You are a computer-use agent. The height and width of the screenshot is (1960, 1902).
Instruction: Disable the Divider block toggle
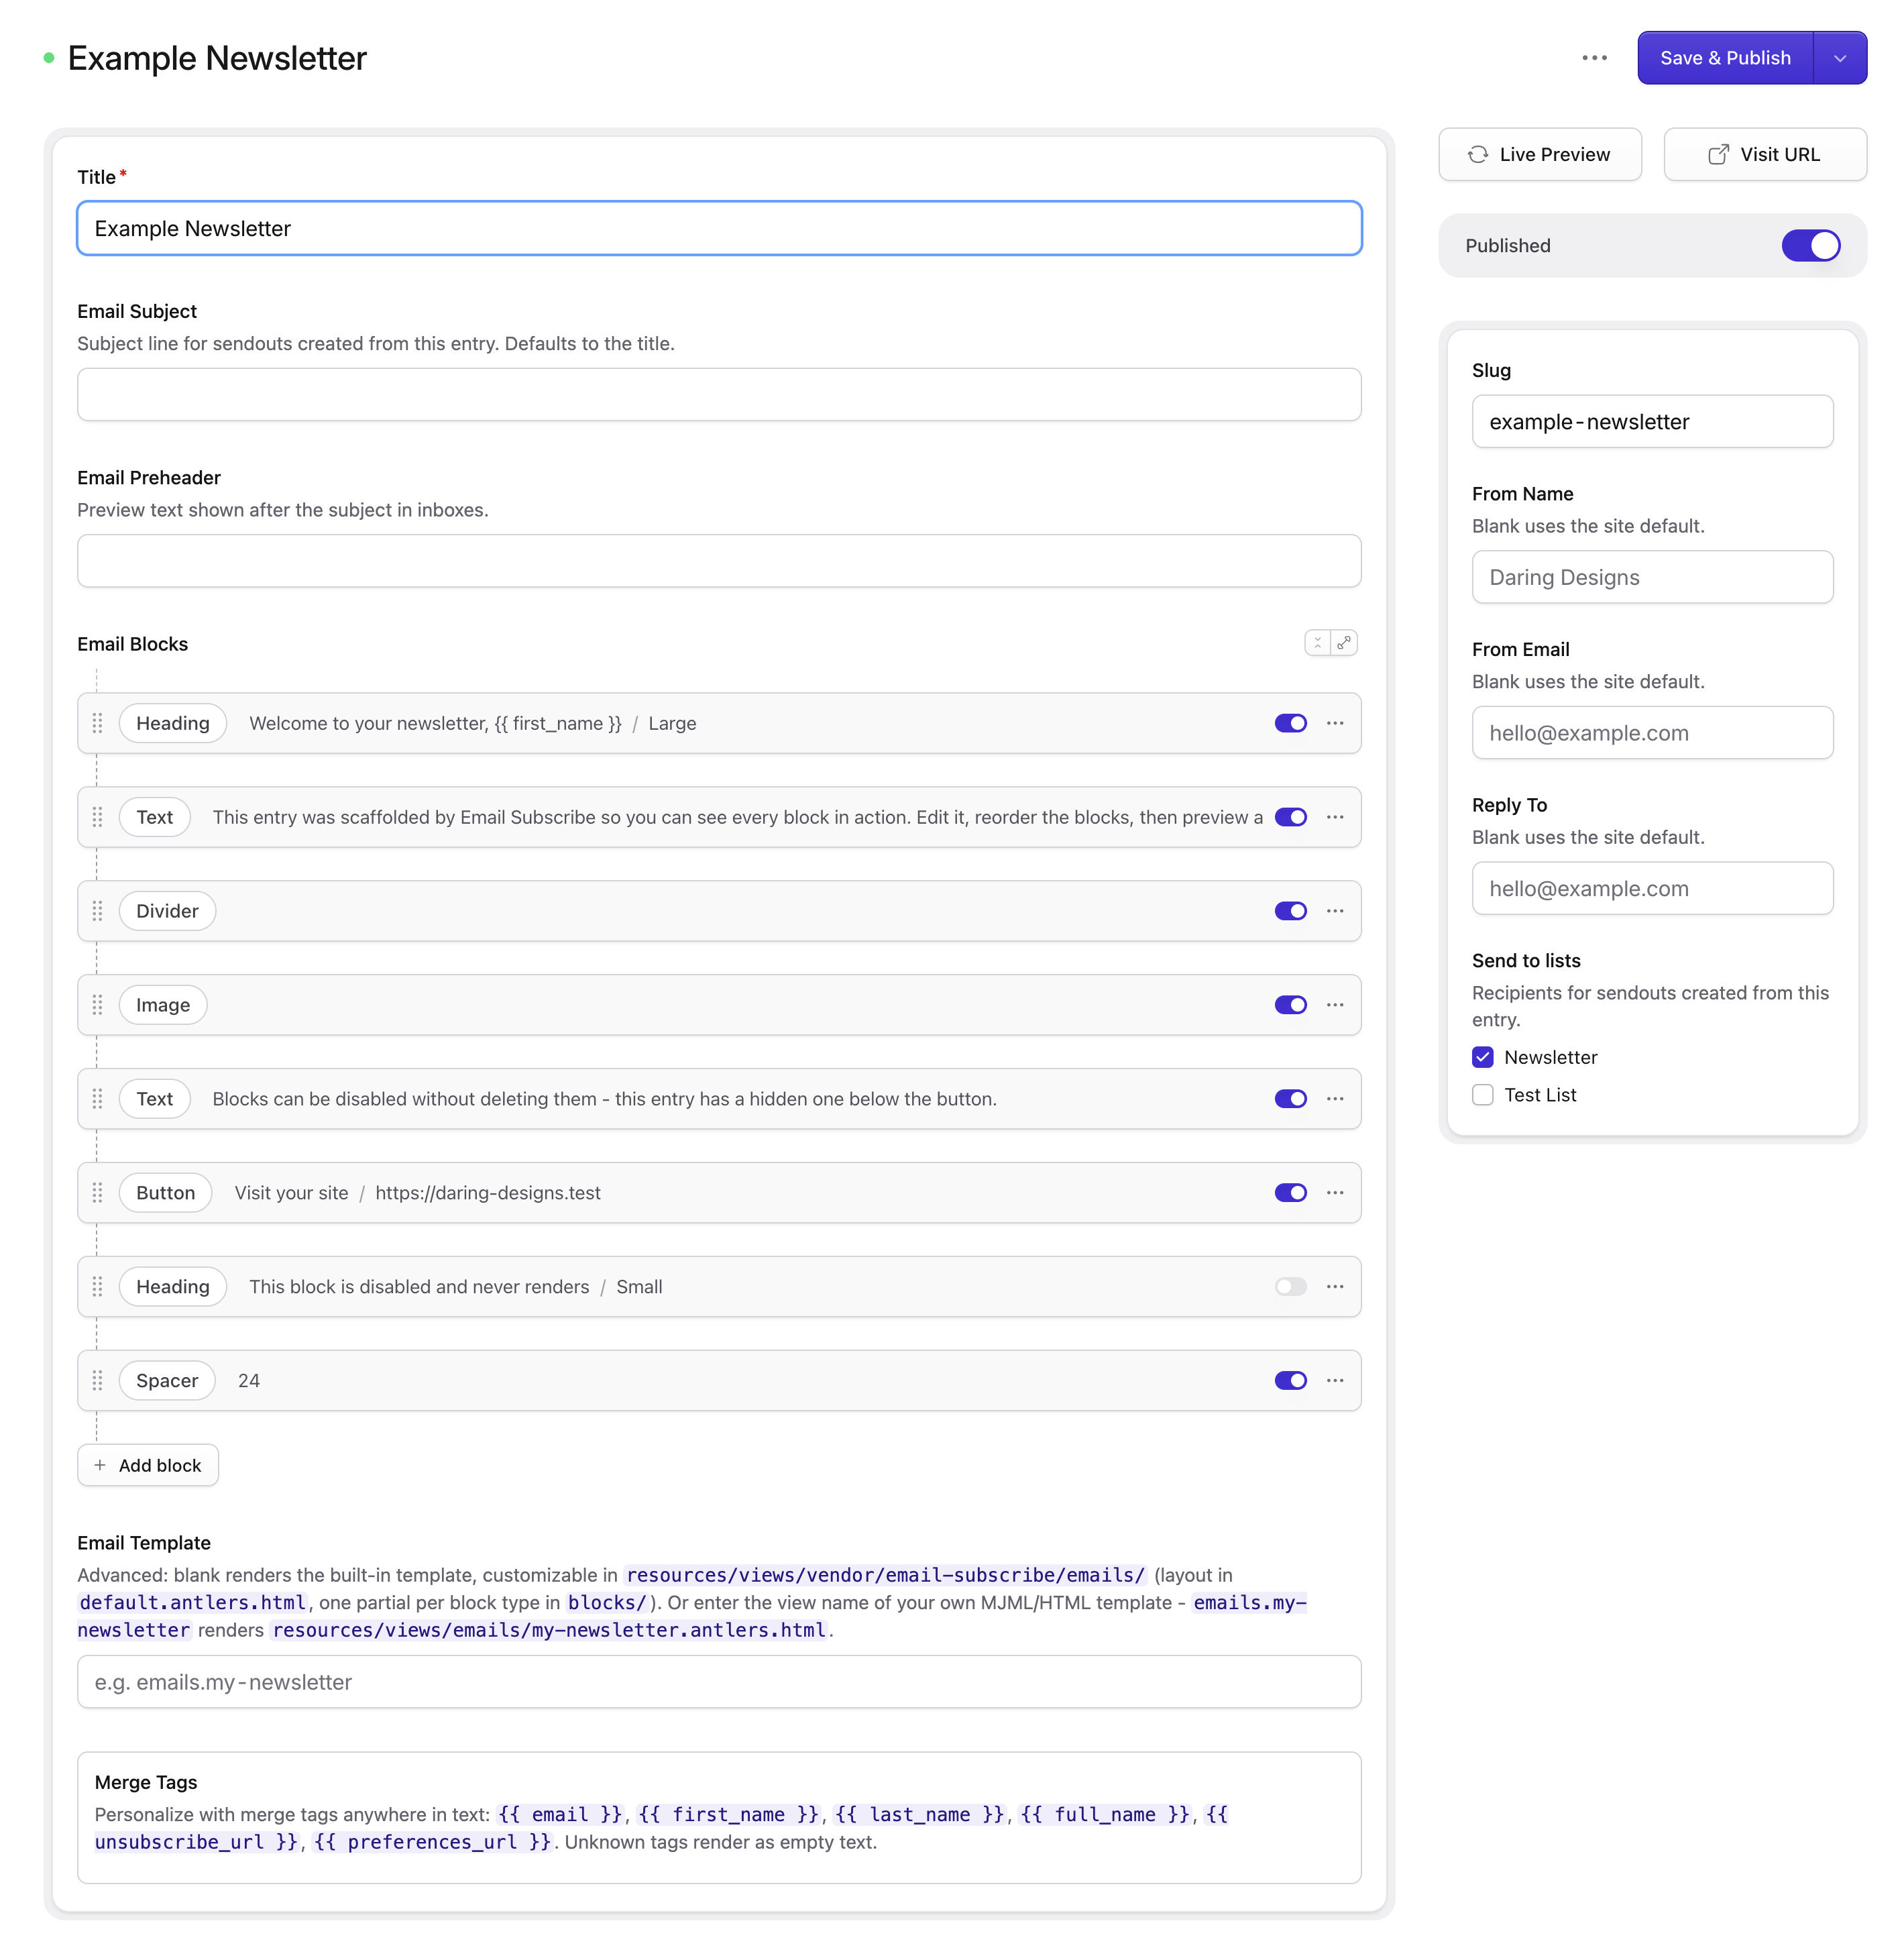(x=1290, y=911)
